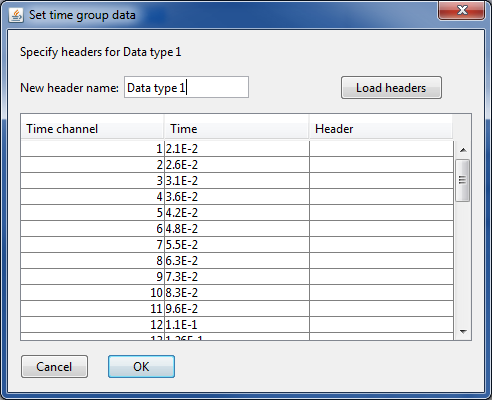Image resolution: width=492 pixels, height=400 pixels.
Task: Click the OK button
Action: (141, 367)
